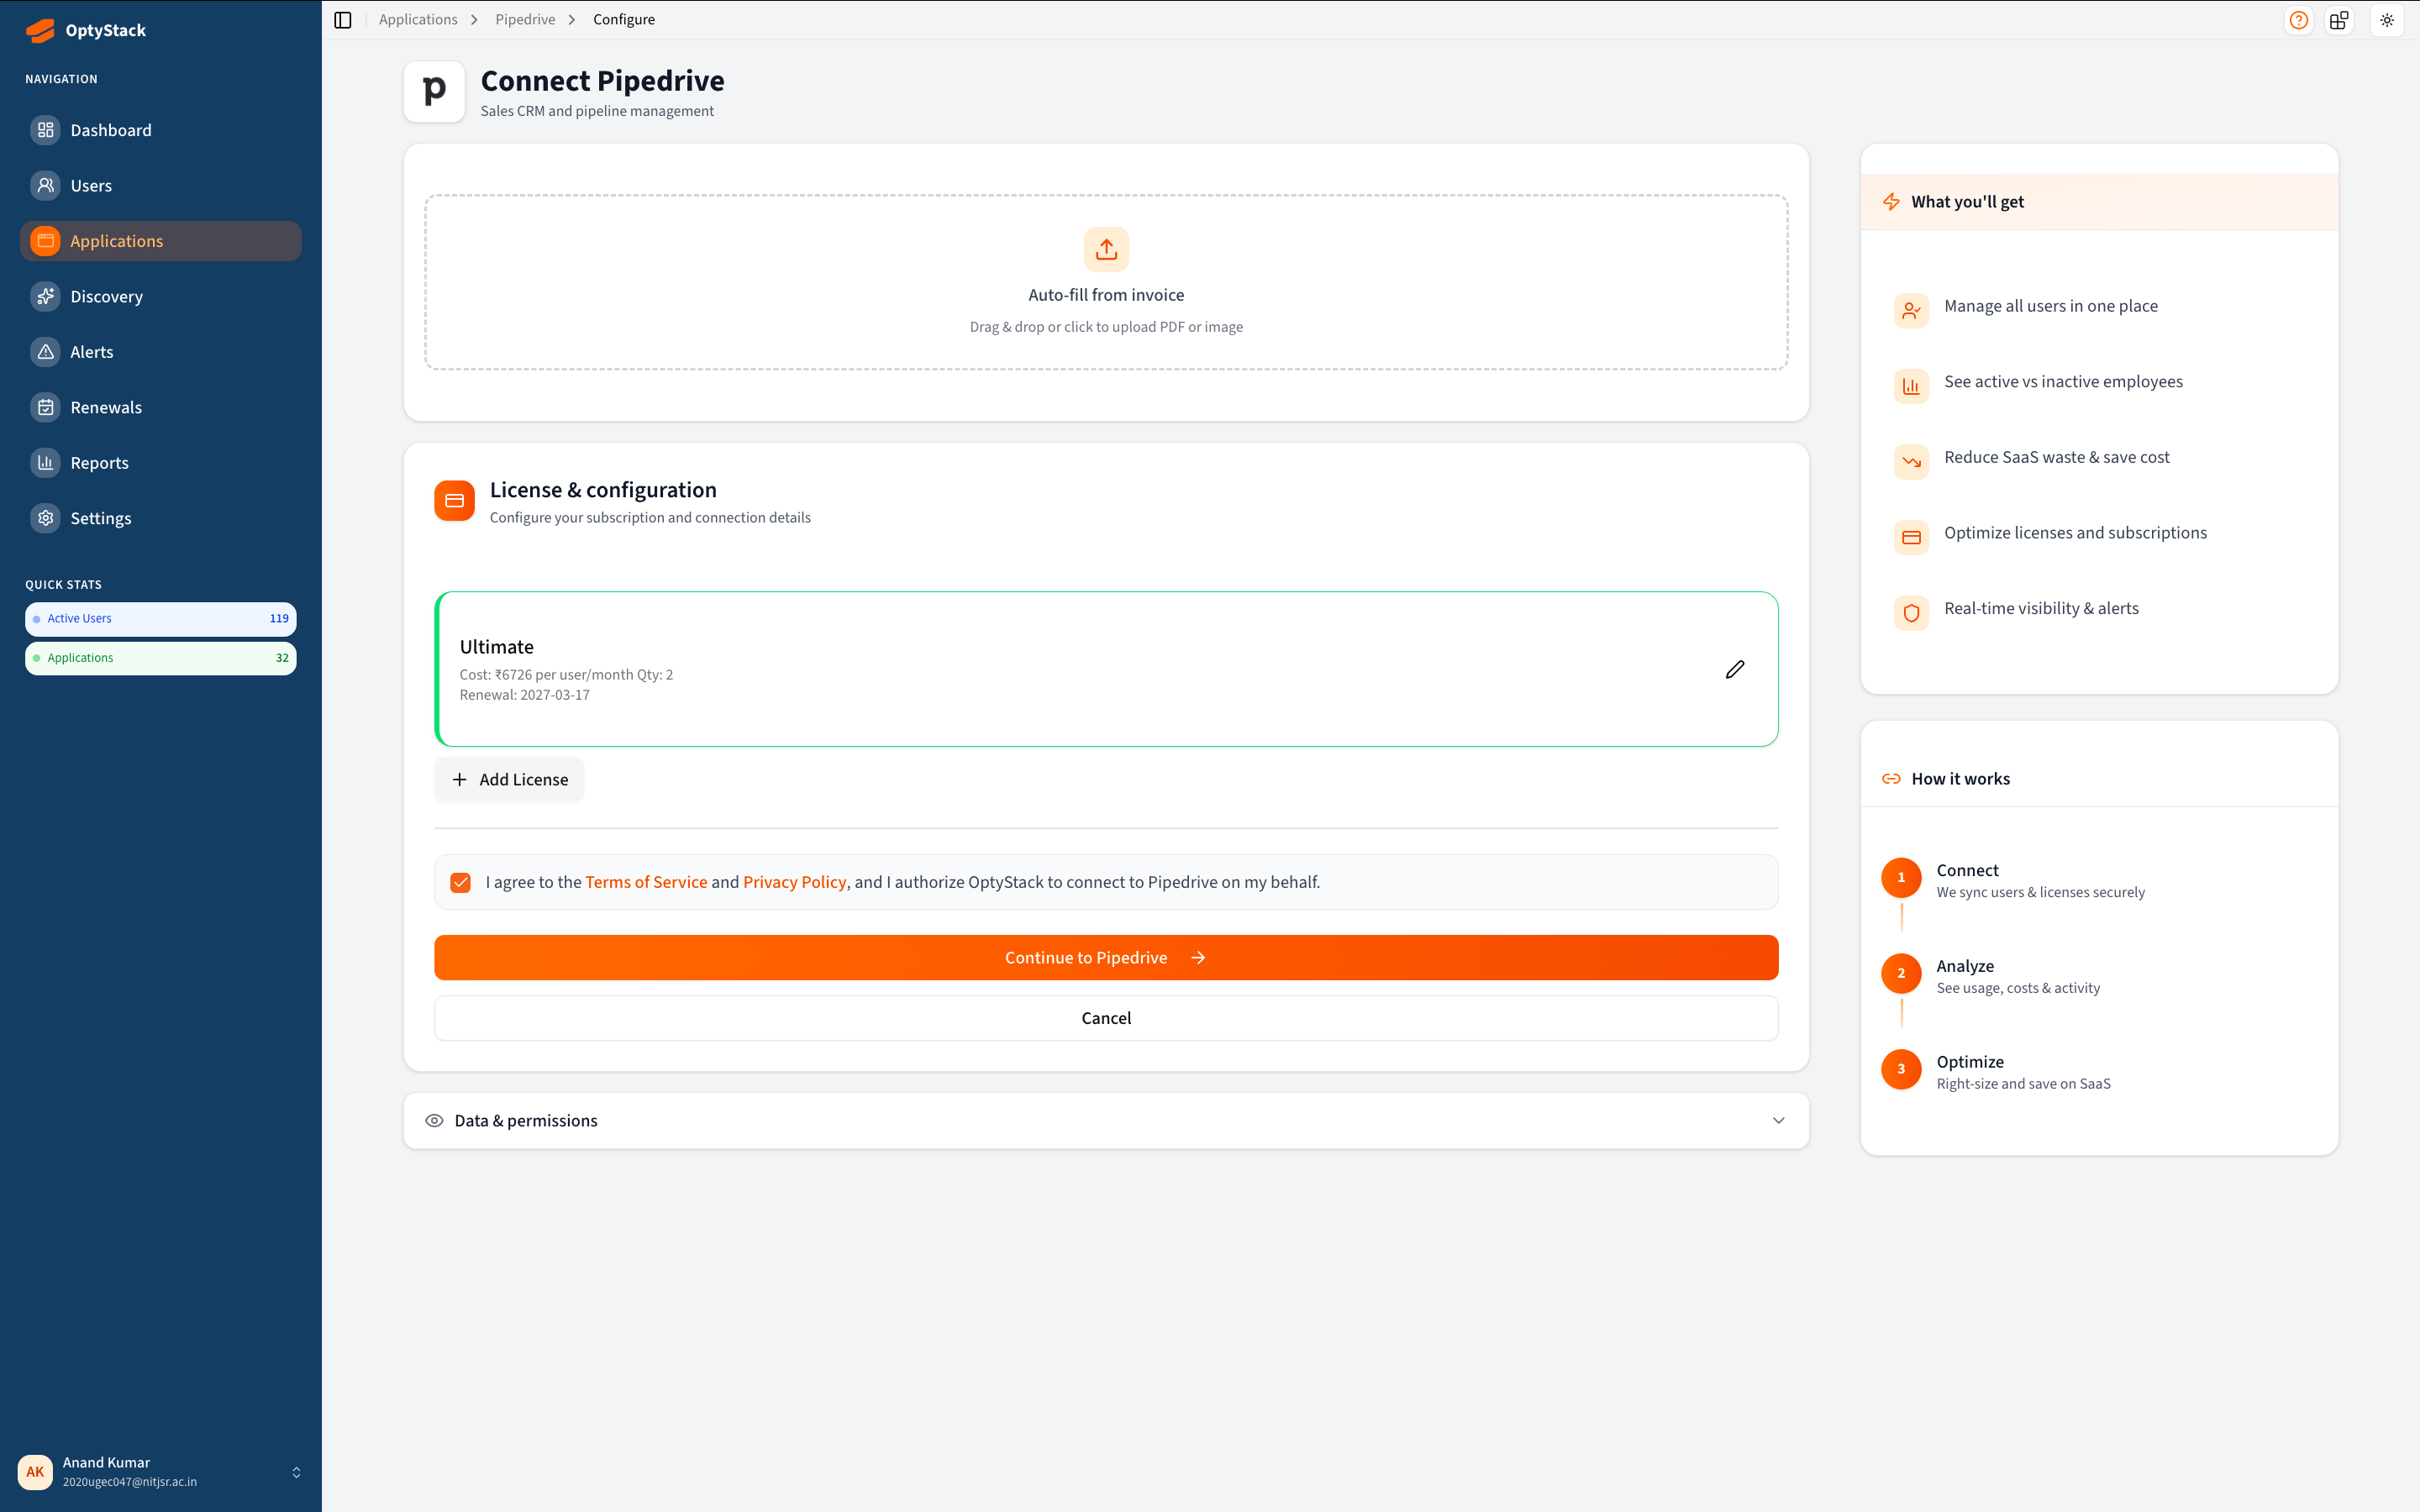Click the Cancel button
This screenshot has width=2420, height=1512.
coord(1106,1018)
